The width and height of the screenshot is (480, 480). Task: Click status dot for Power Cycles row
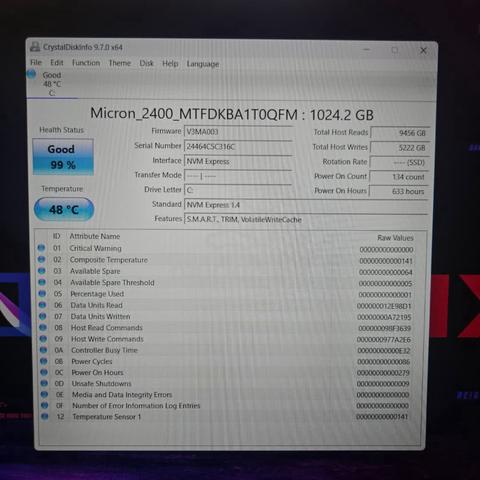(x=44, y=361)
